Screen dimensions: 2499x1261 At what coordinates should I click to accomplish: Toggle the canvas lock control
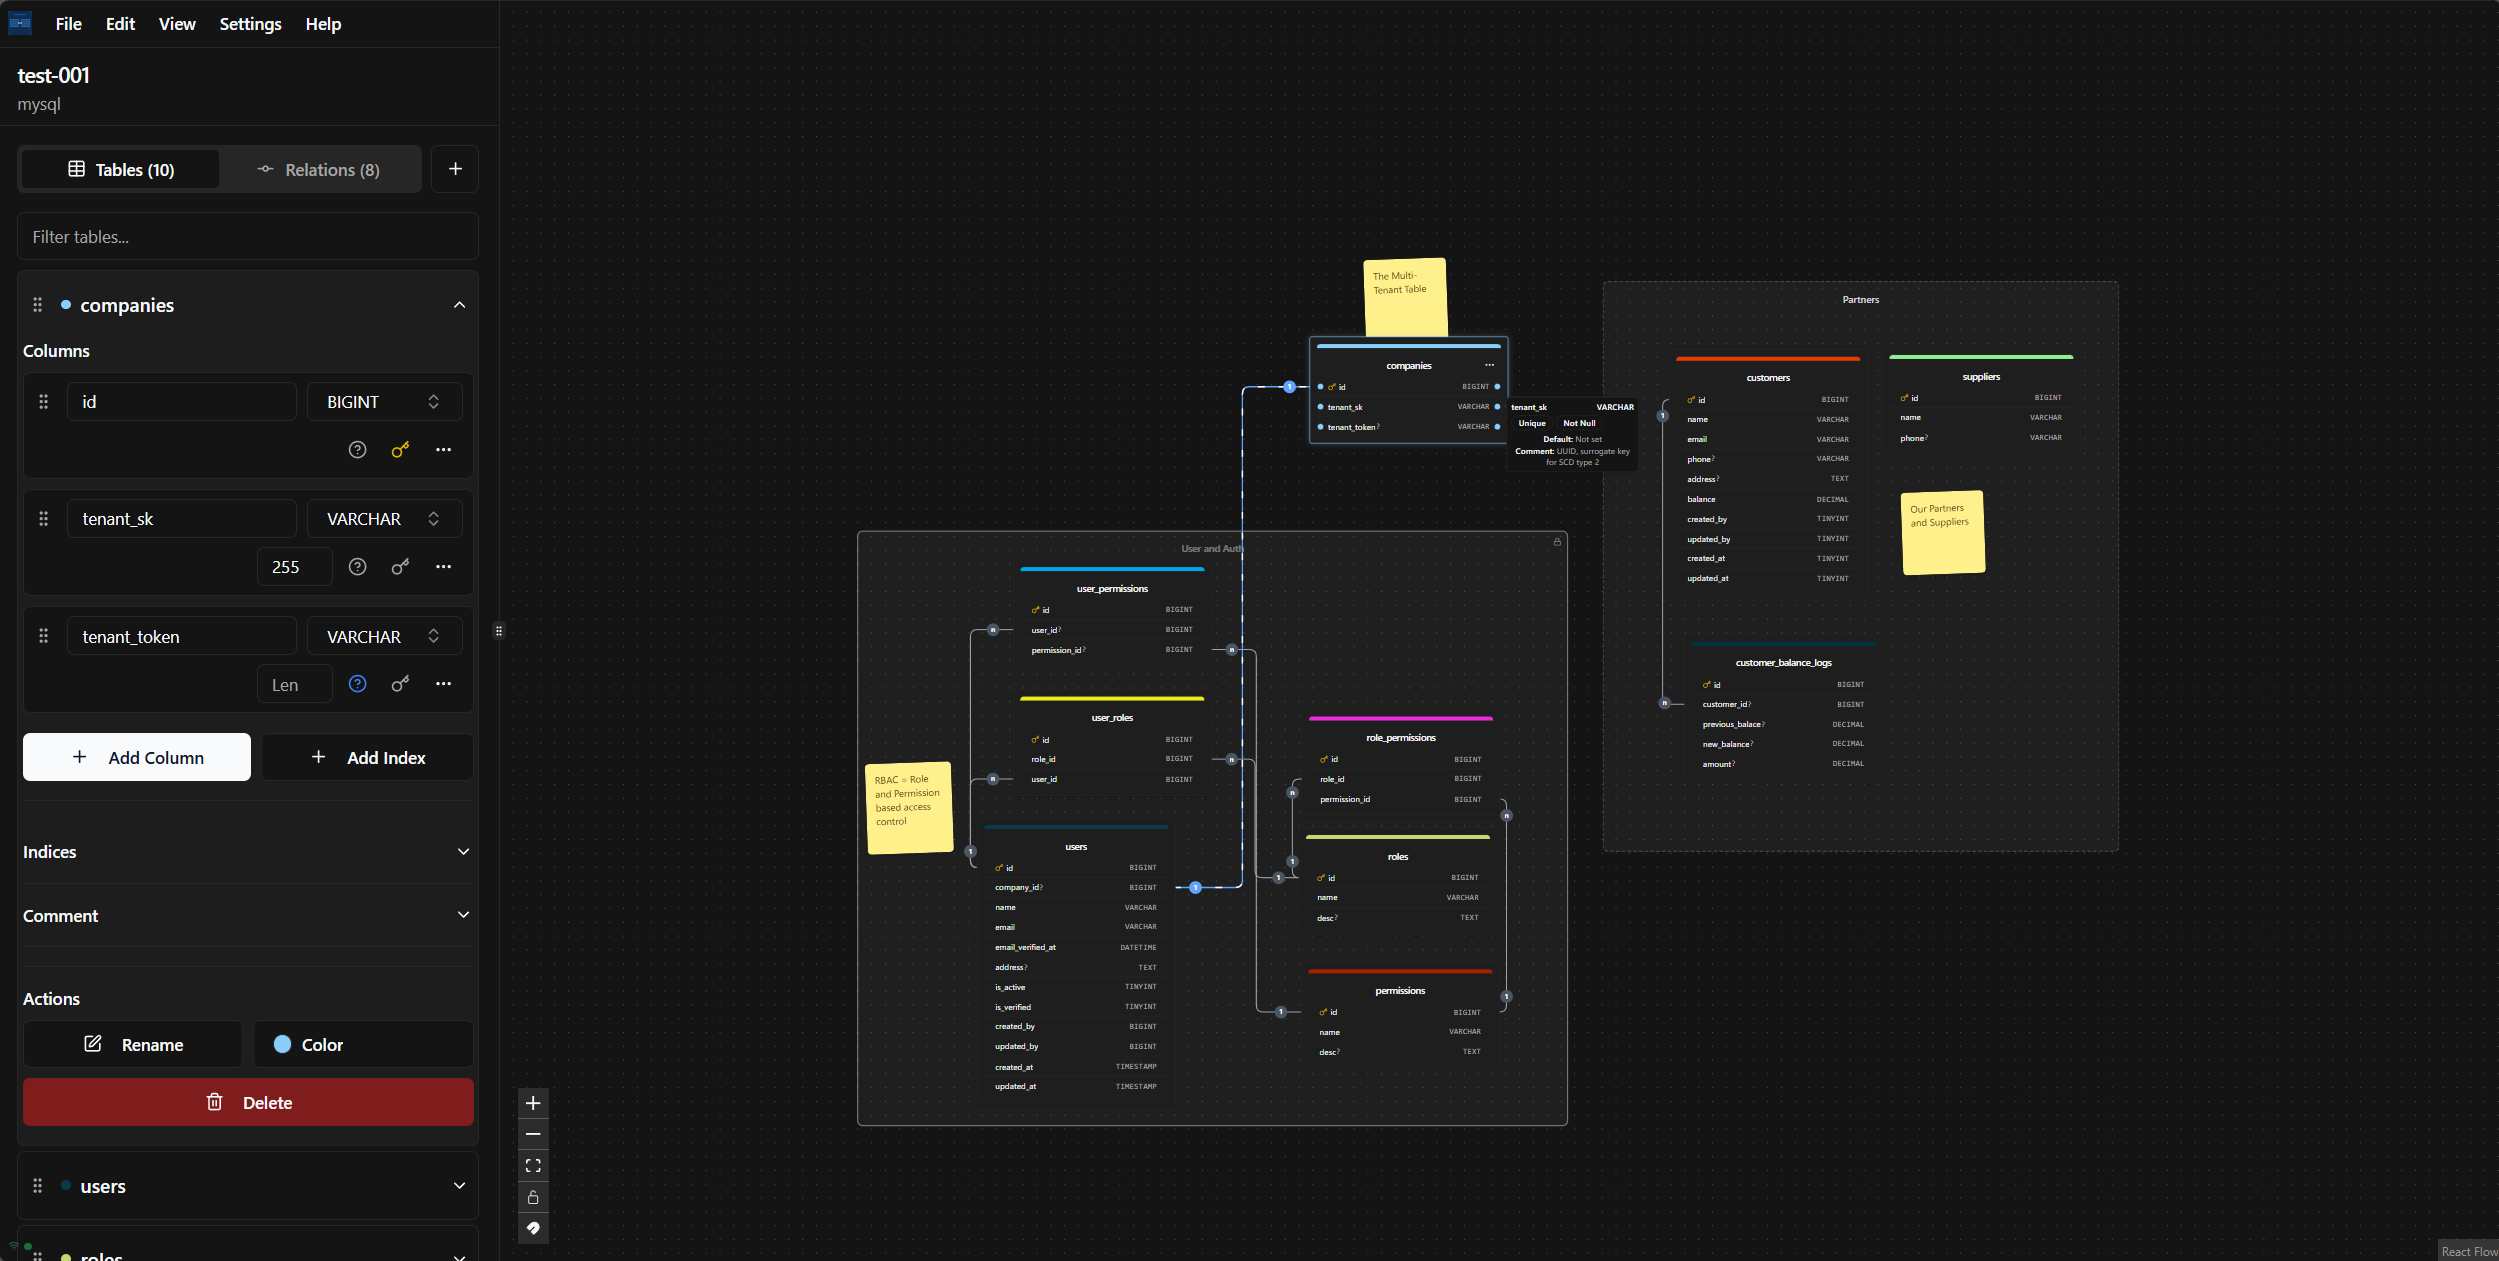pos(533,1197)
